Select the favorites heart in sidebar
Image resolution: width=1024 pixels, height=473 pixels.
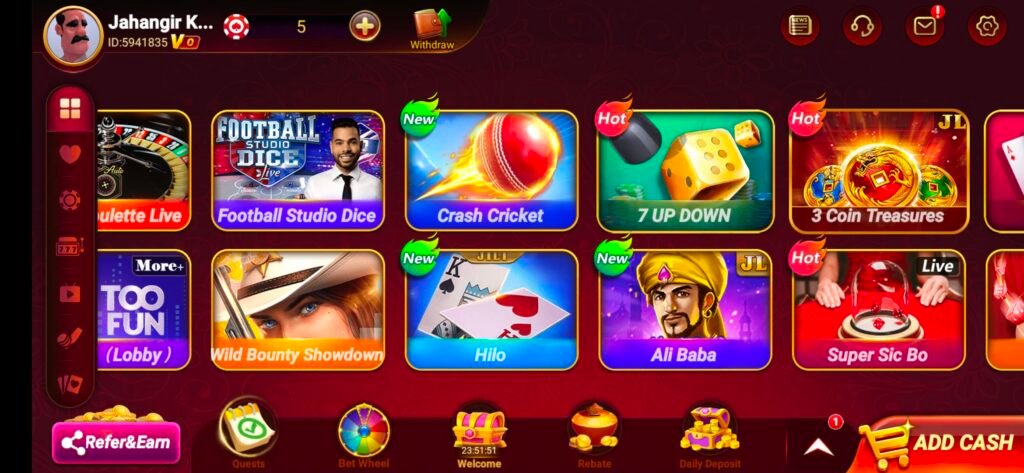70,154
